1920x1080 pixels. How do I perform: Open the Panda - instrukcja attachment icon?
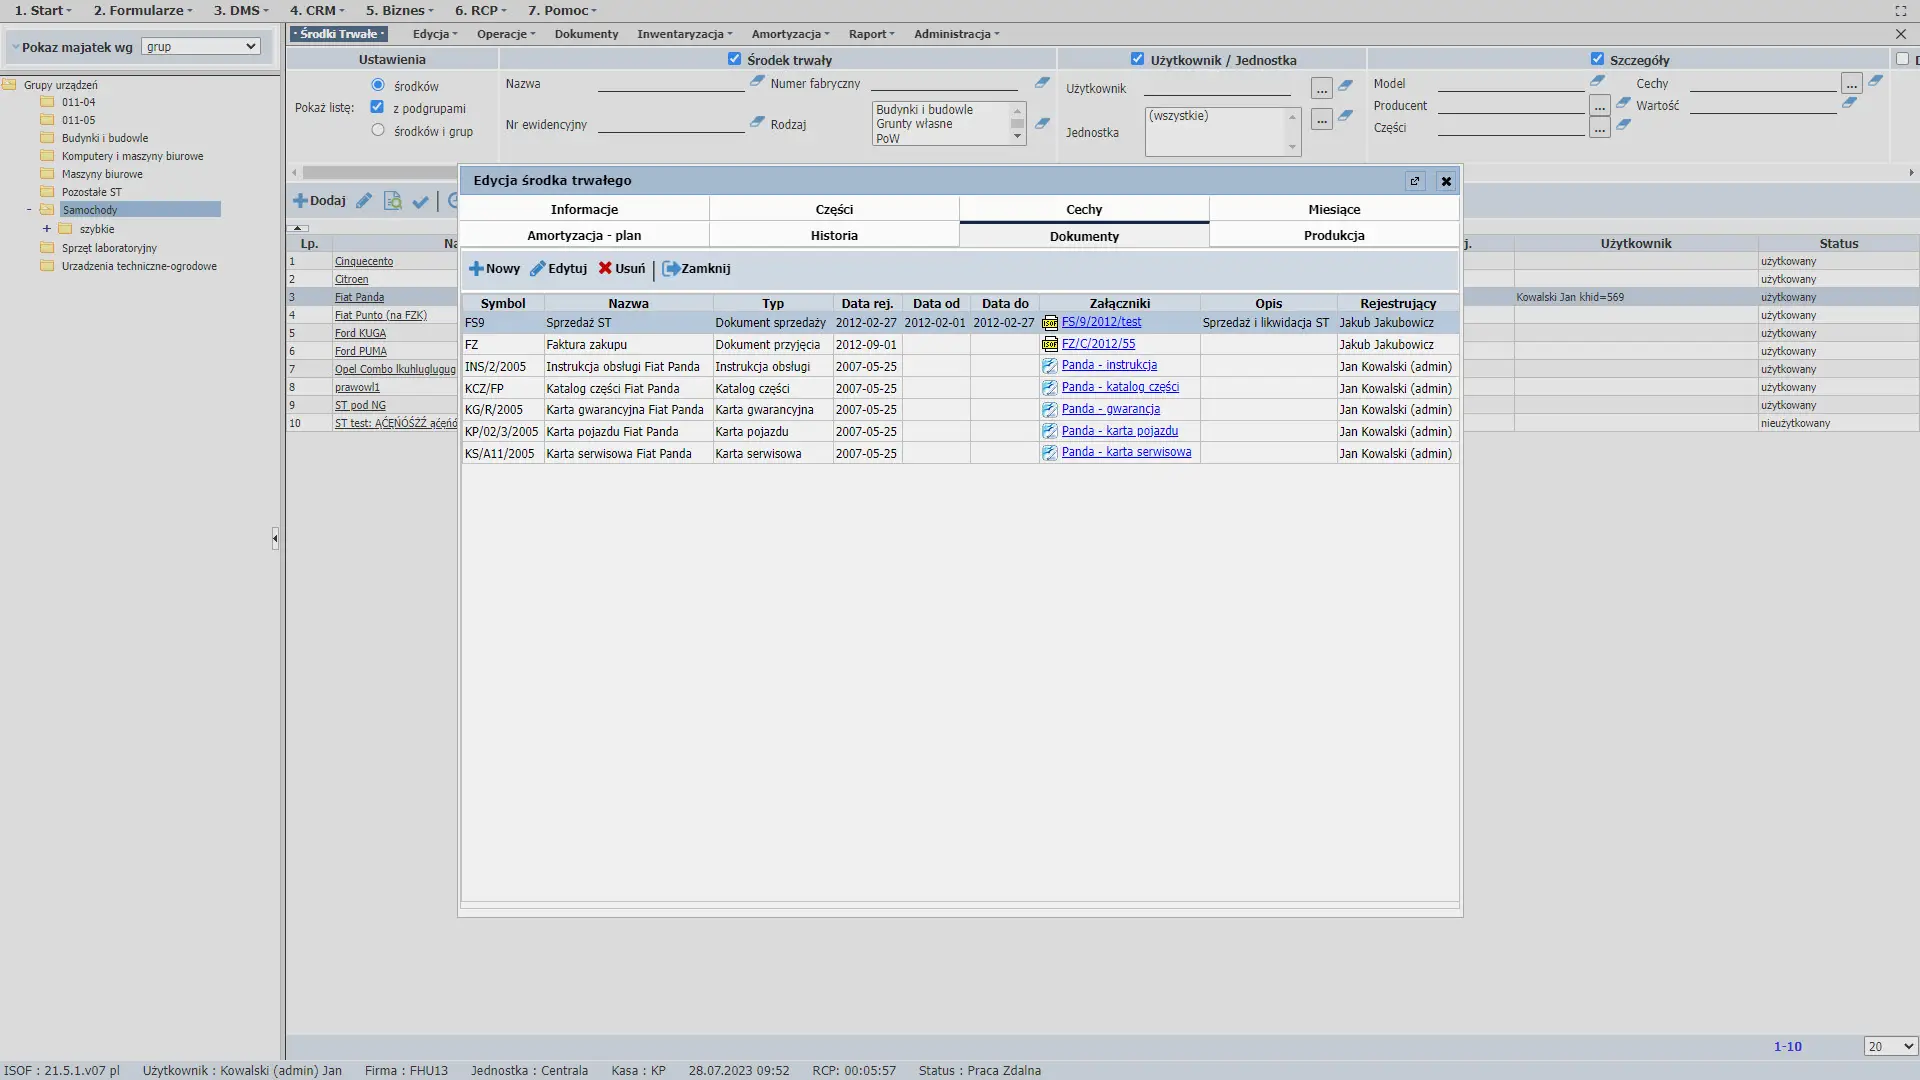(x=1049, y=366)
